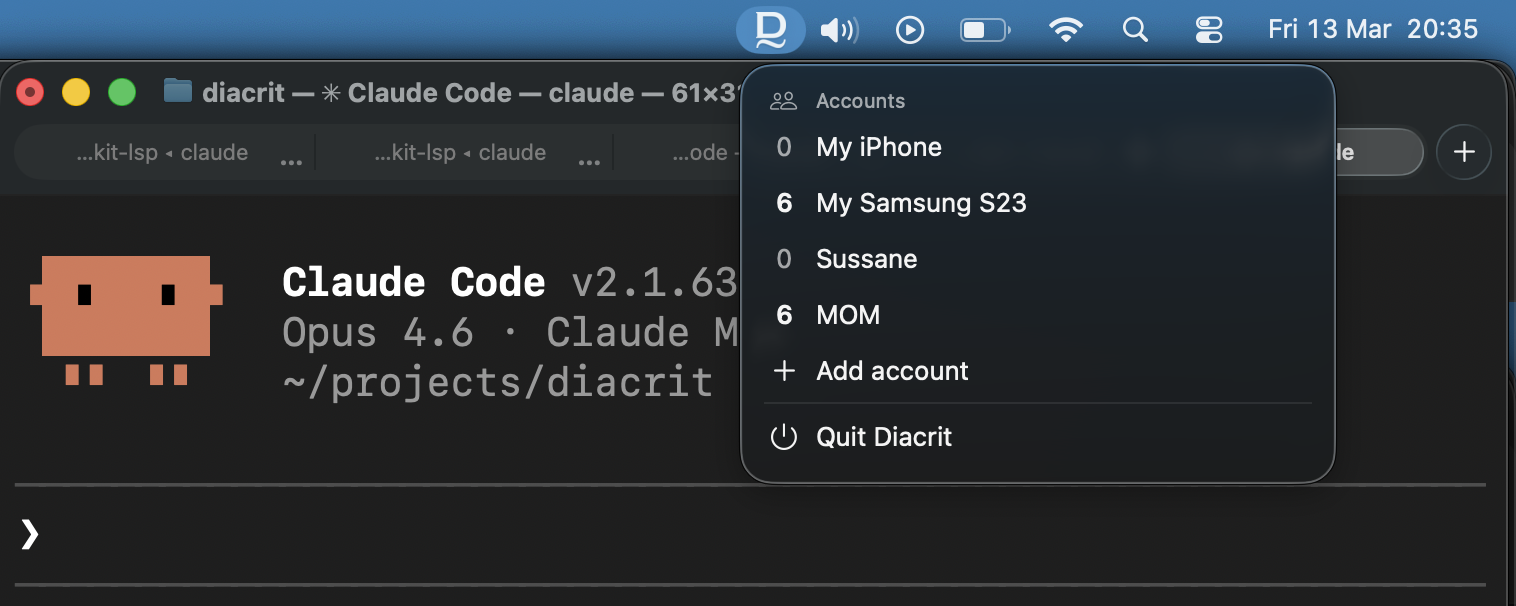Click the plus icon next to Add account

784,370
